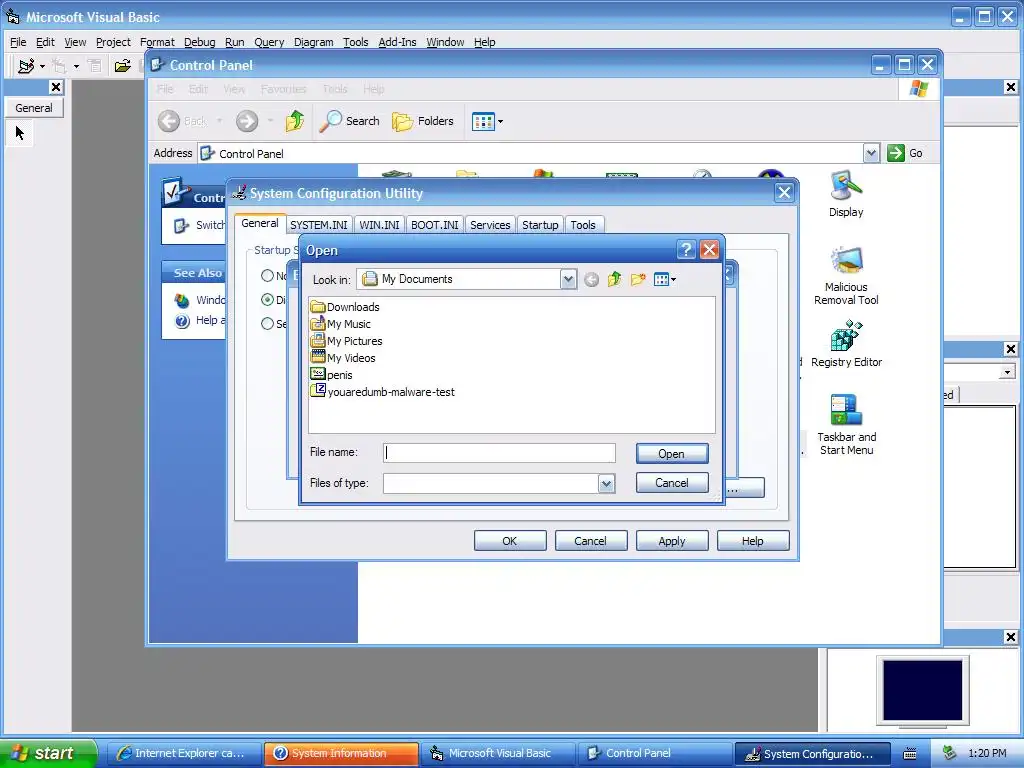The image size is (1024, 768).
Task: Click the Start button
Action: (48, 754)
